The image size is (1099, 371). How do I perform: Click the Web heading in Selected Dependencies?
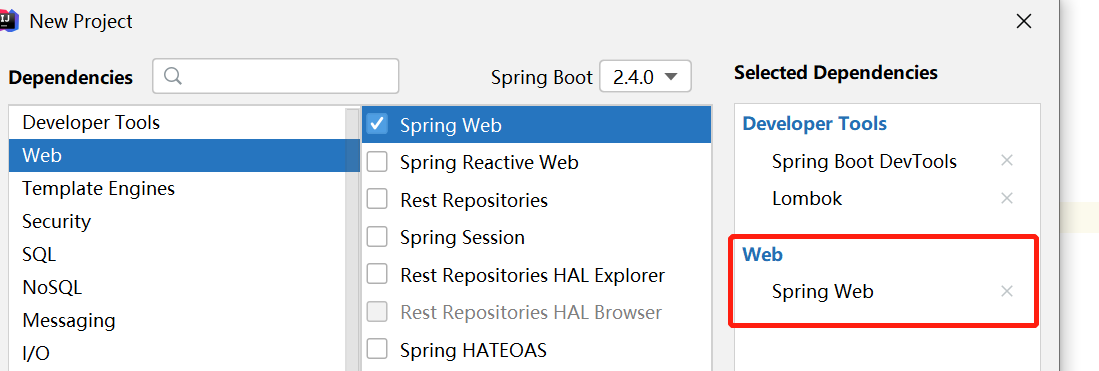pyautogui.click(x=763, y=255)
